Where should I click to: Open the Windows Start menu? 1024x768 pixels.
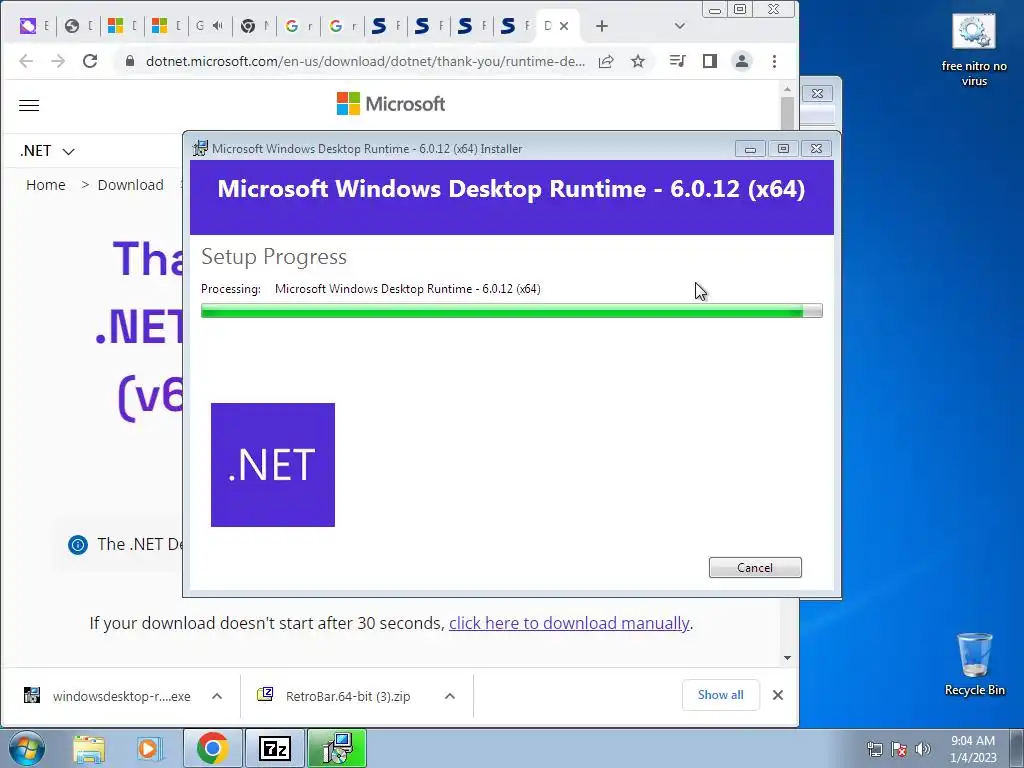click(27, 749)
